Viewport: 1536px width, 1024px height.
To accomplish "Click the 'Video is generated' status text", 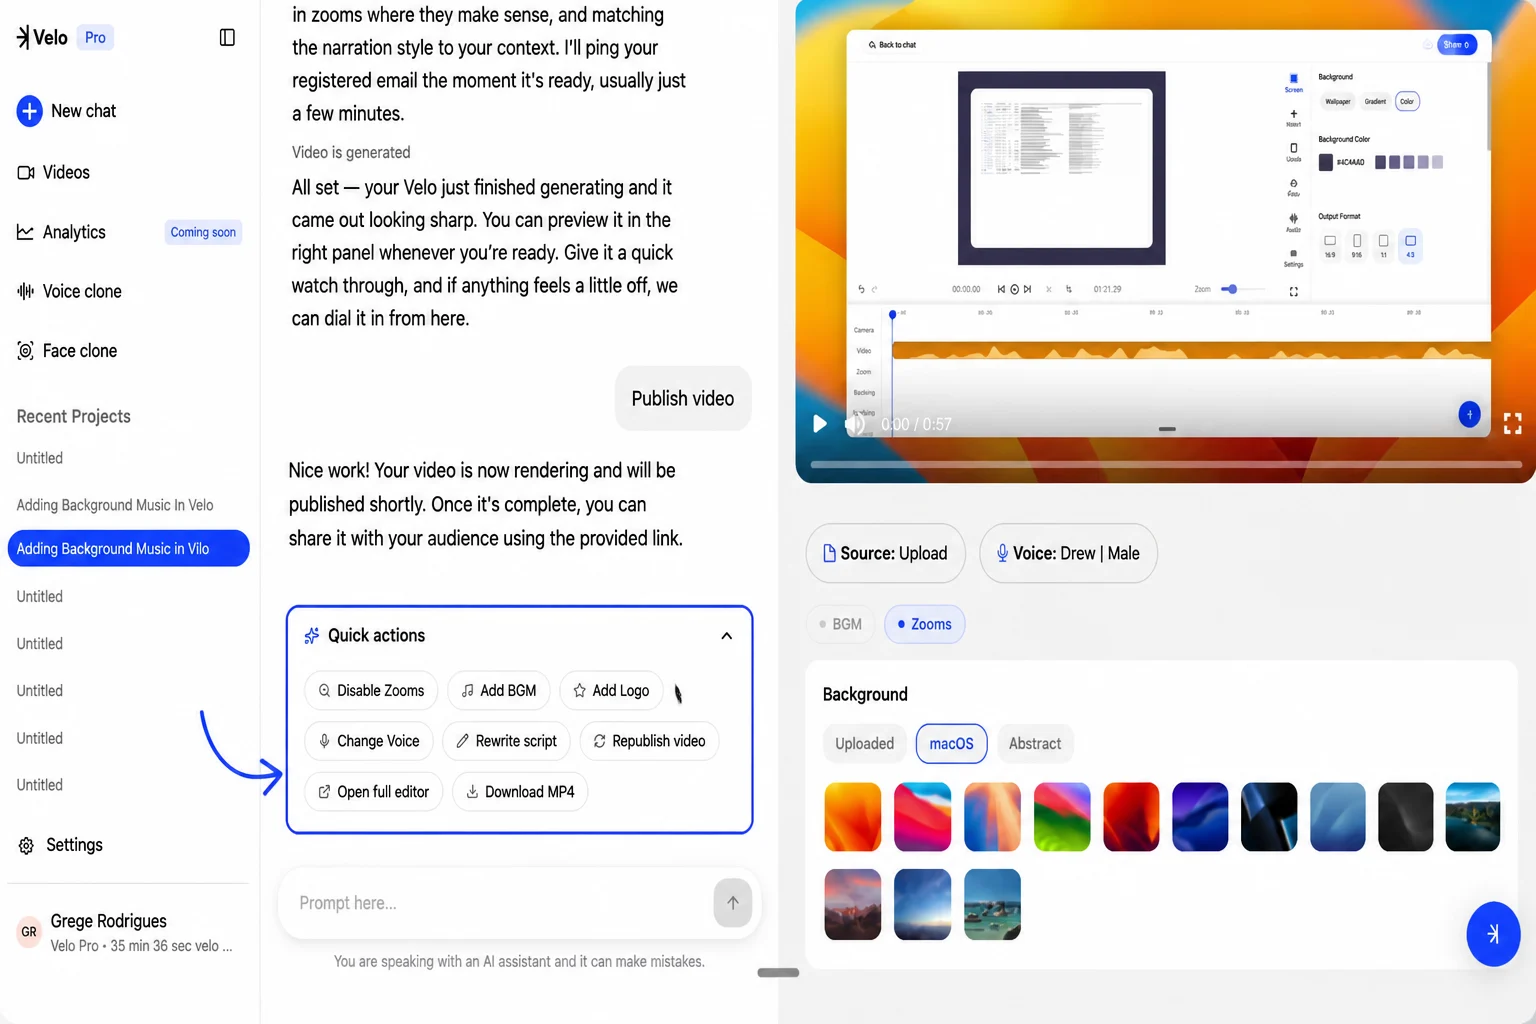I will [x=351, y=152].
